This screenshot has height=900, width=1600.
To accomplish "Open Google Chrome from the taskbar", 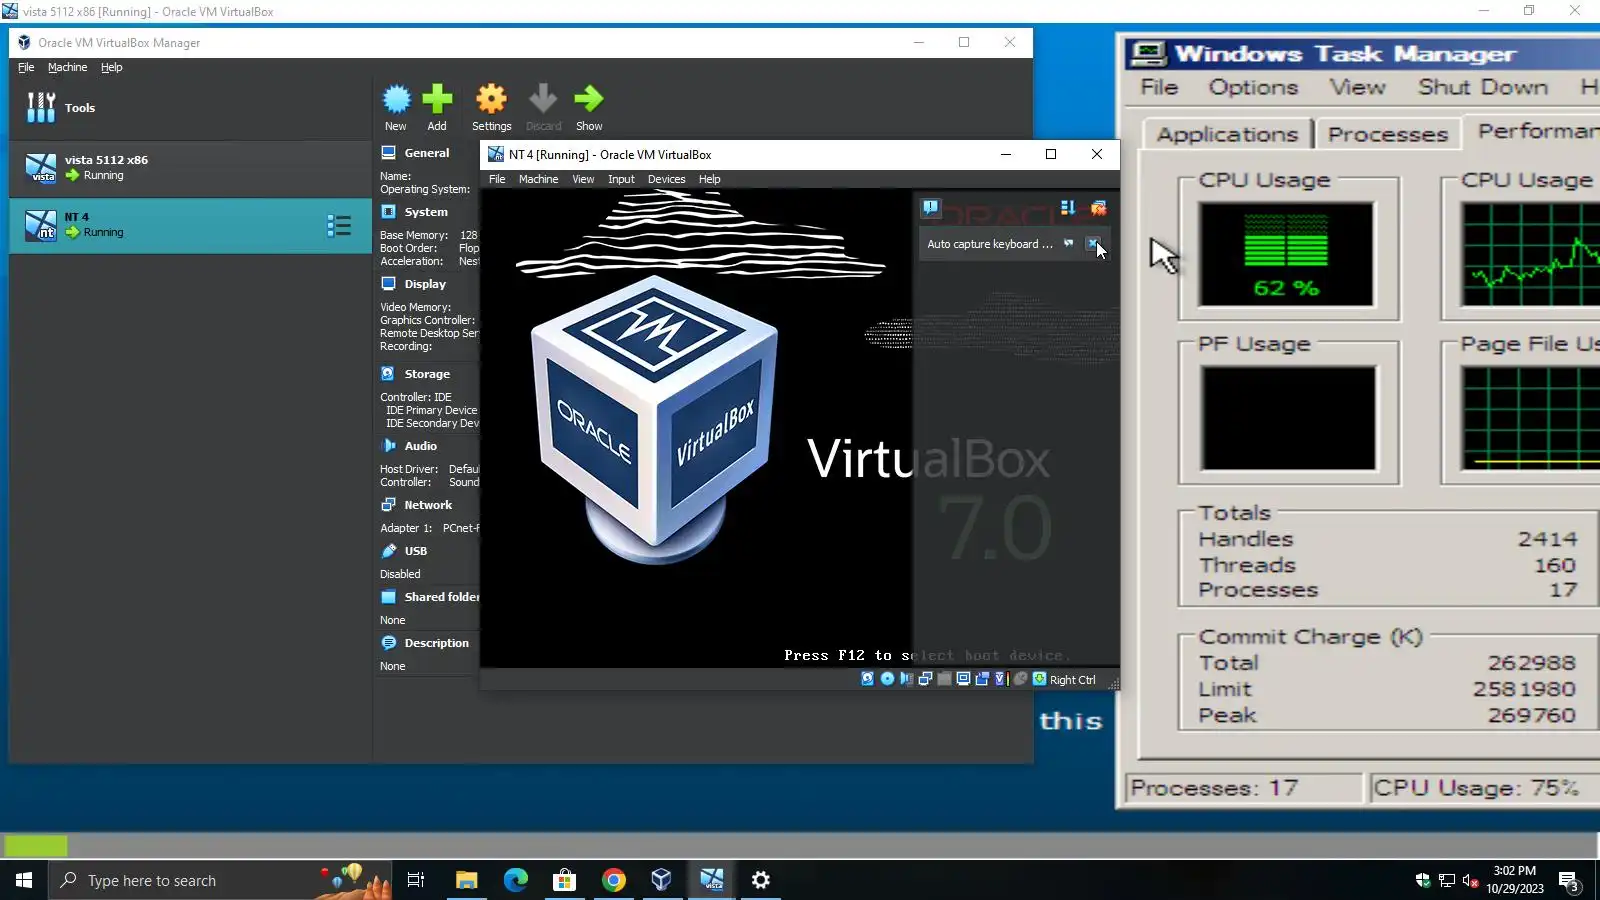I will point(613,880).
